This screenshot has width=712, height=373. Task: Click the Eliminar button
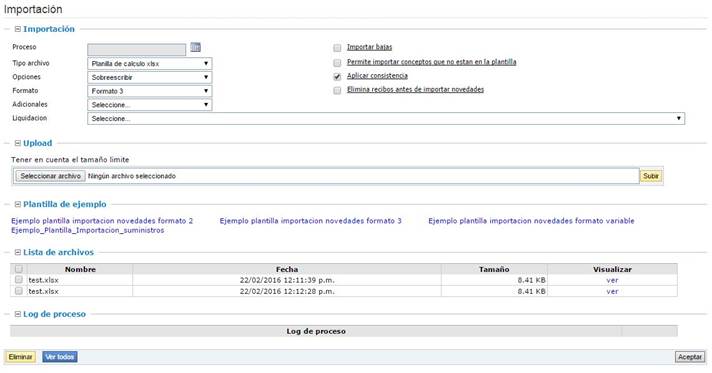coord(20,357)
